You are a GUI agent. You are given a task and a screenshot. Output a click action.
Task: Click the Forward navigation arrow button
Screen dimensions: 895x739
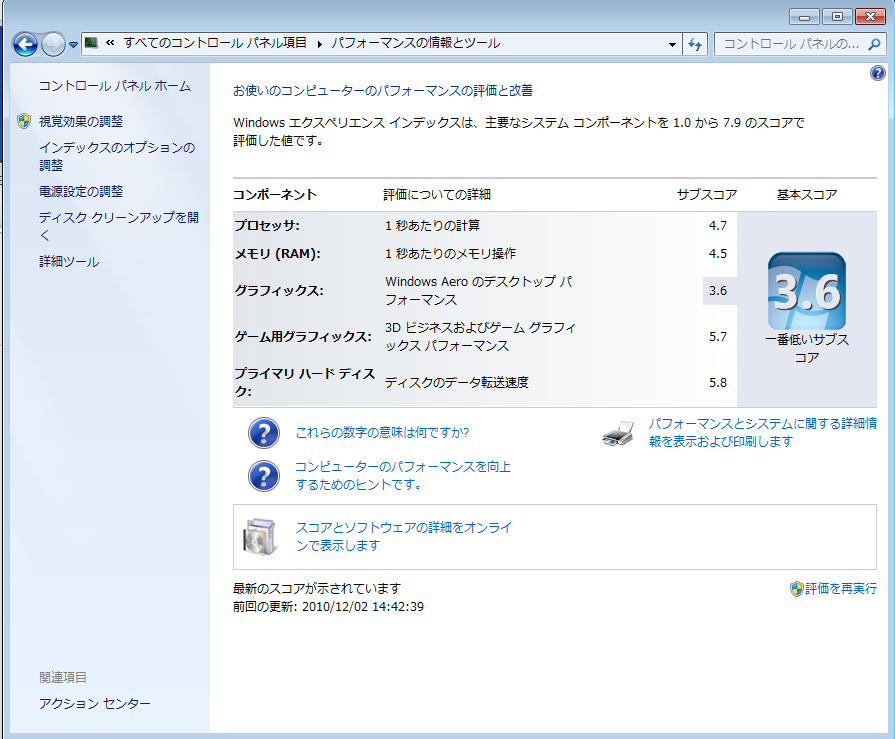tap(54, 44)
